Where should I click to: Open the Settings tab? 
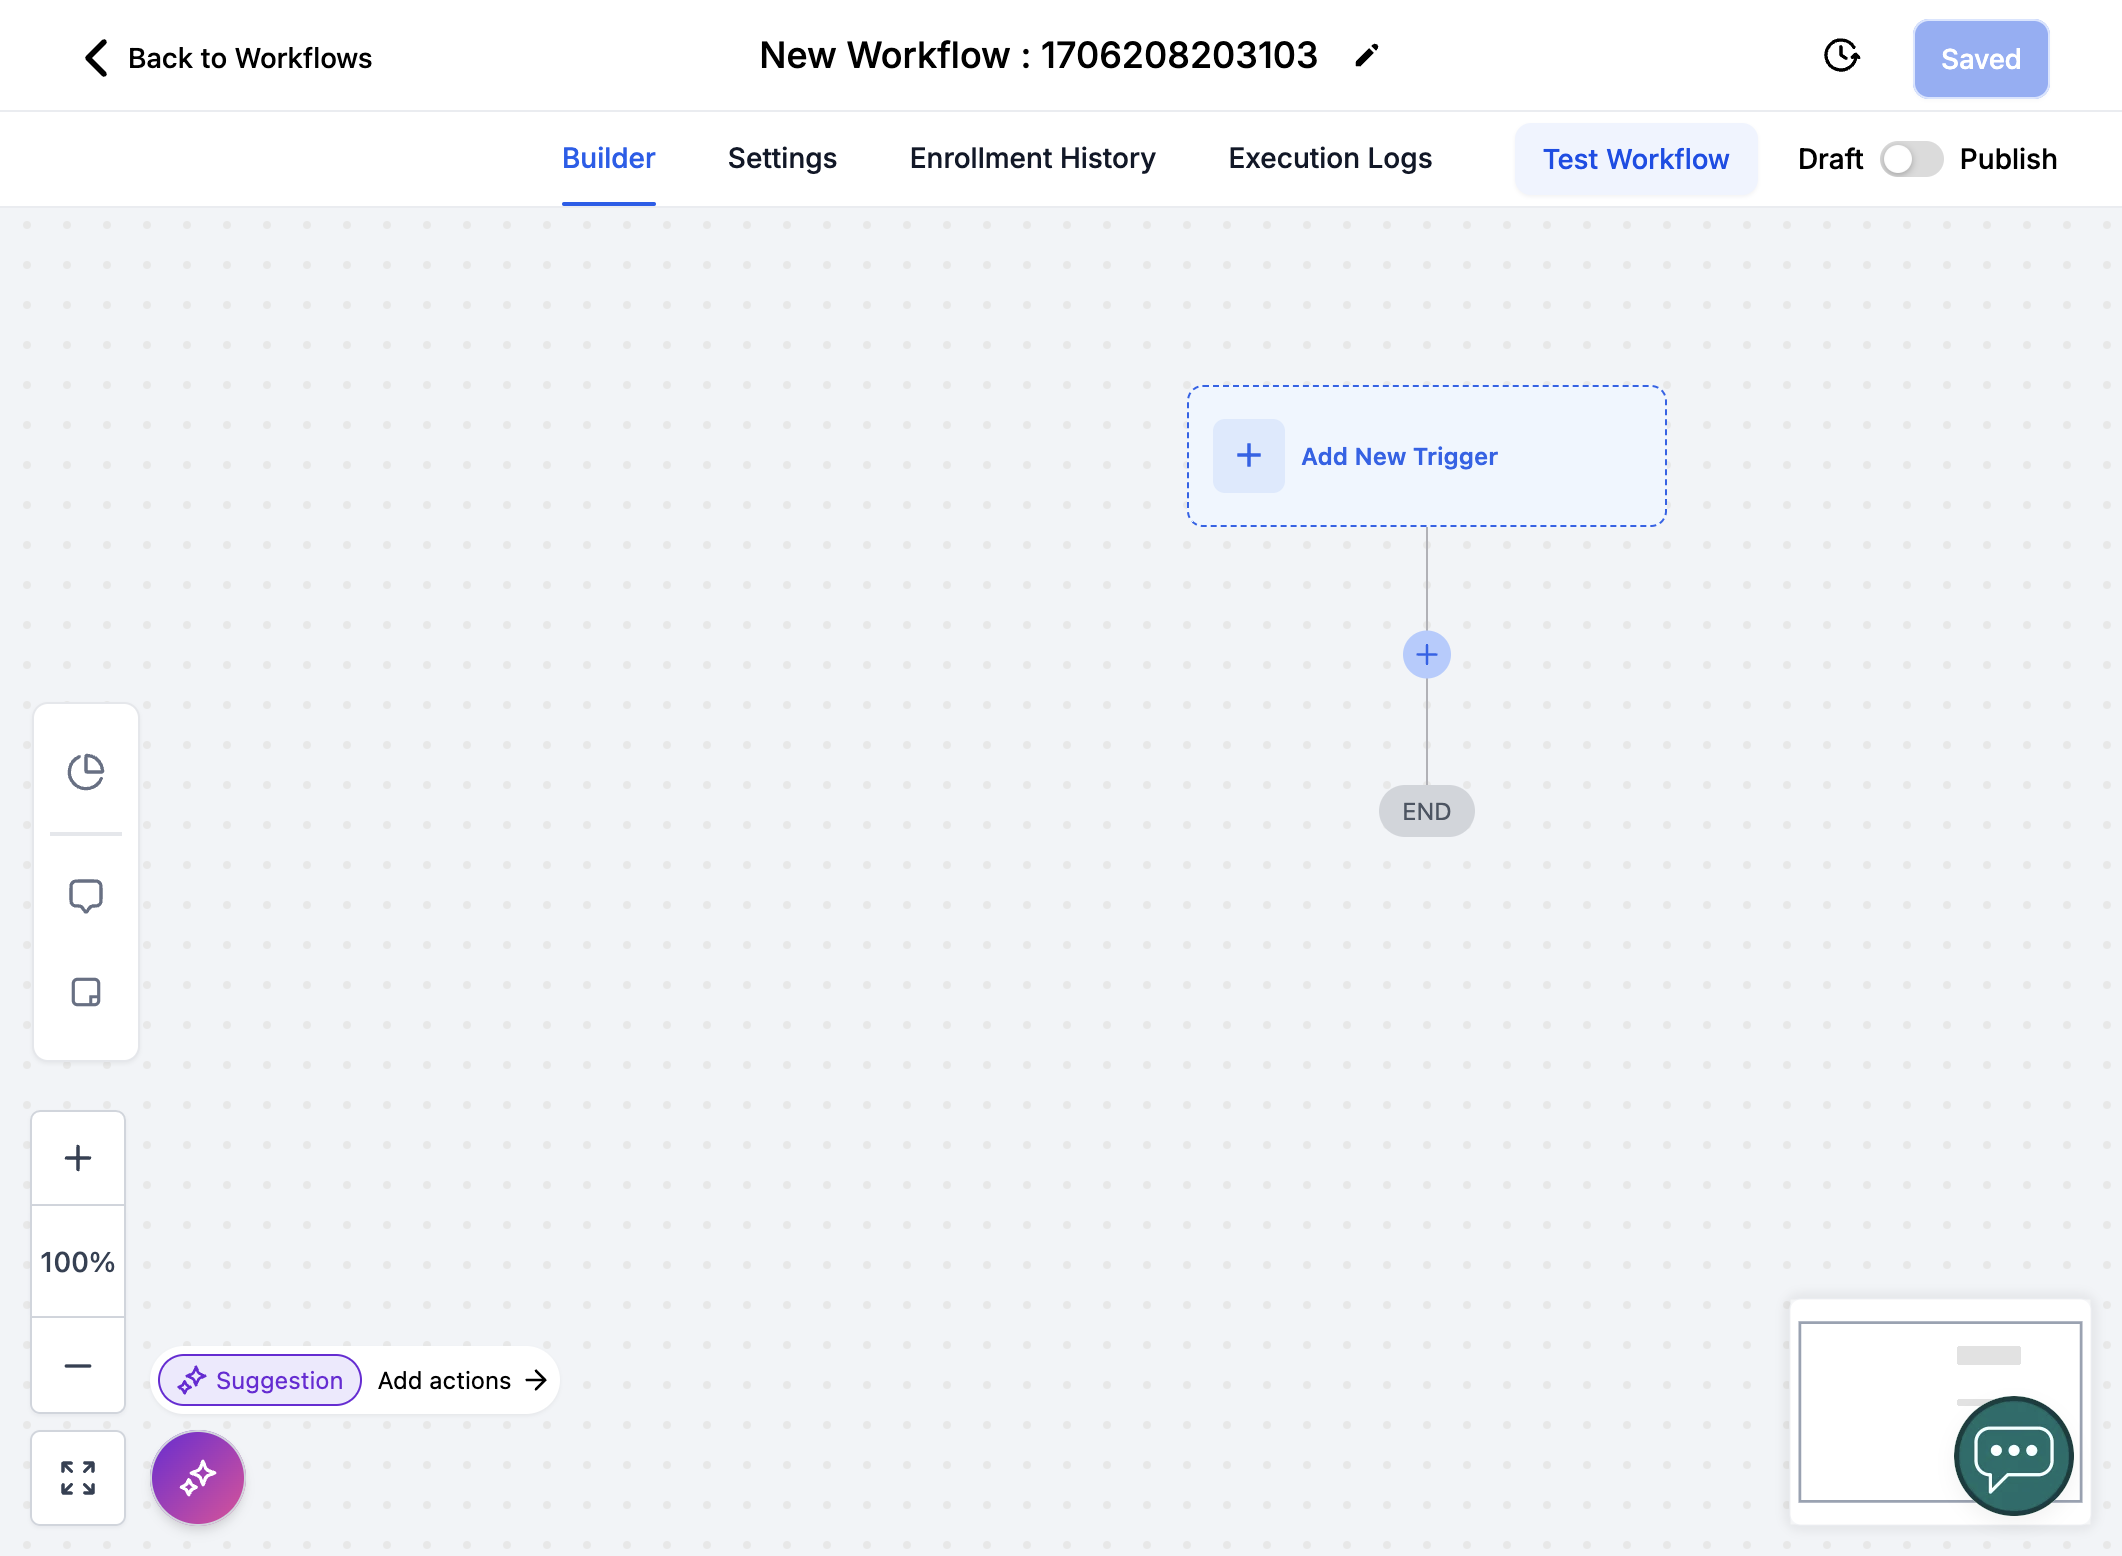click(782, 158)
